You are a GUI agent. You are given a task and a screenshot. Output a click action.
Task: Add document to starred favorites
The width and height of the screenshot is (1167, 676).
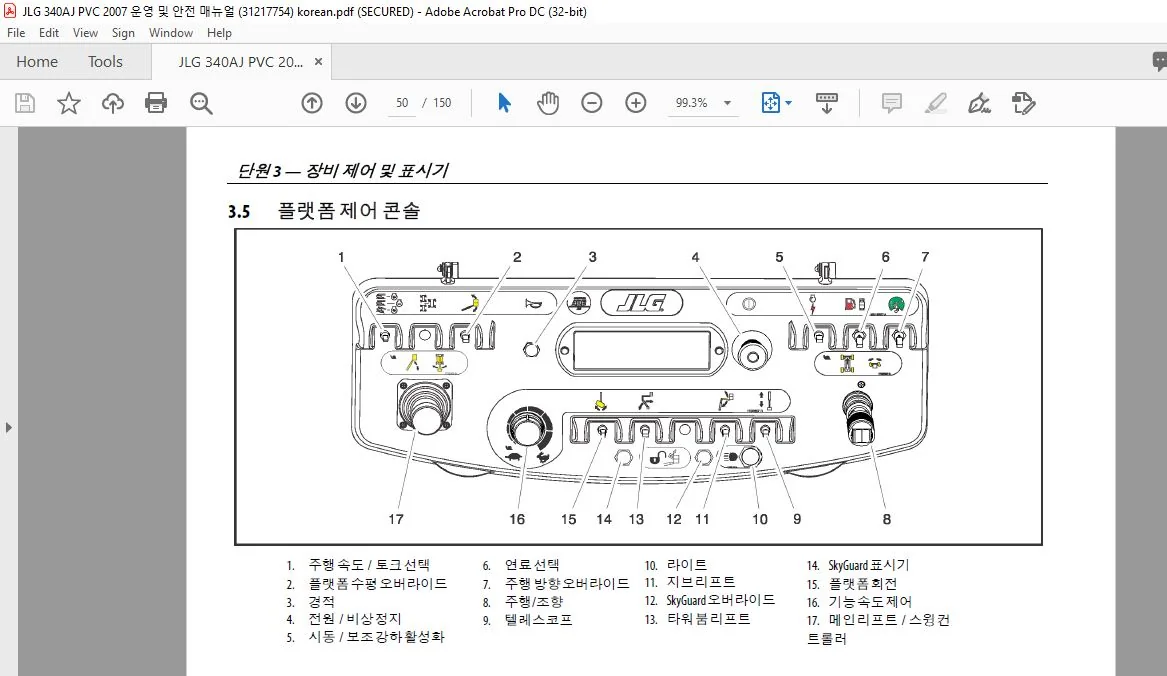(68, 103)
